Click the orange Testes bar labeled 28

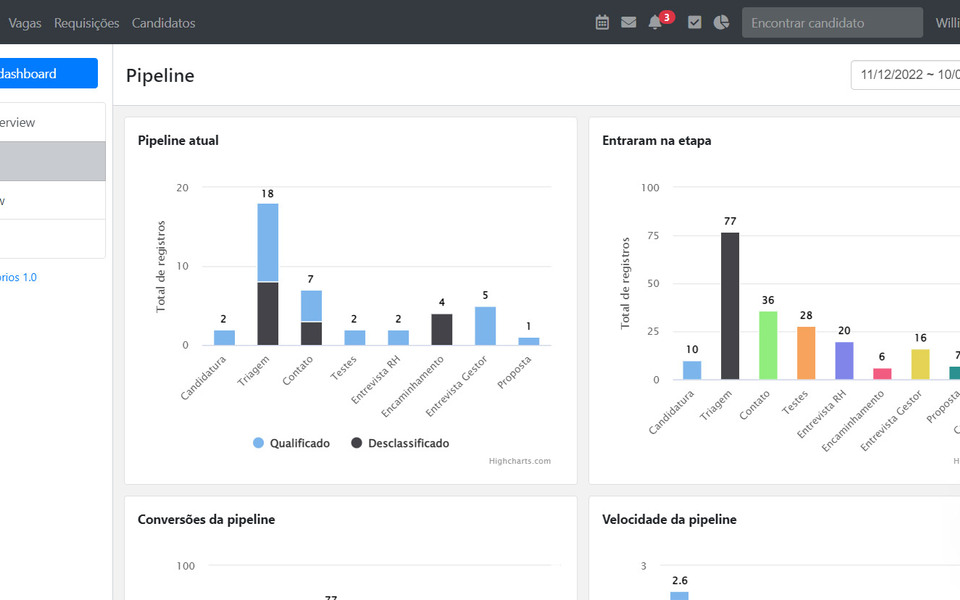tap(806, 353)
